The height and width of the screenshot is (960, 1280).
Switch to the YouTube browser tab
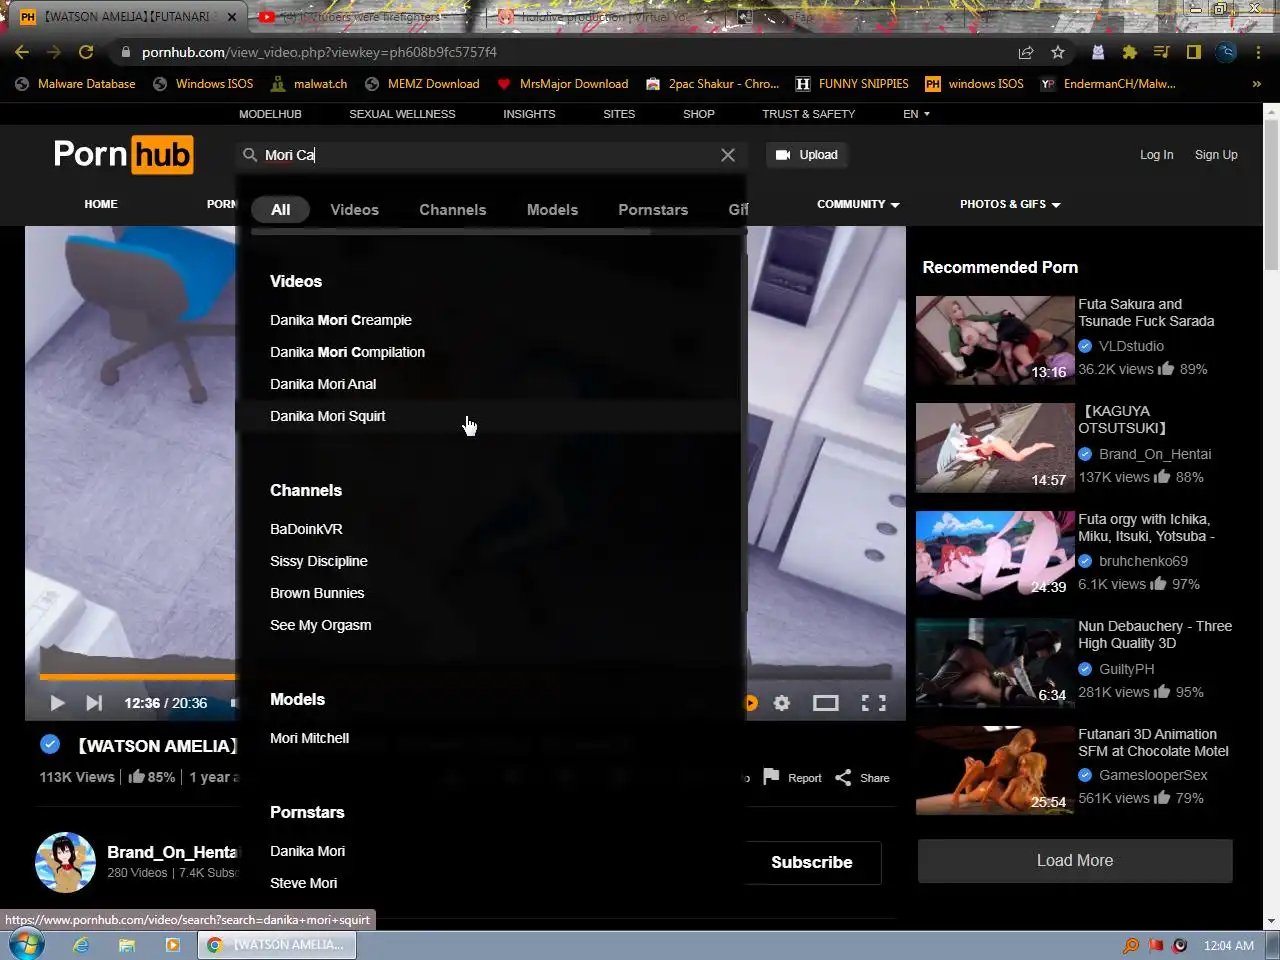point(365,17)
